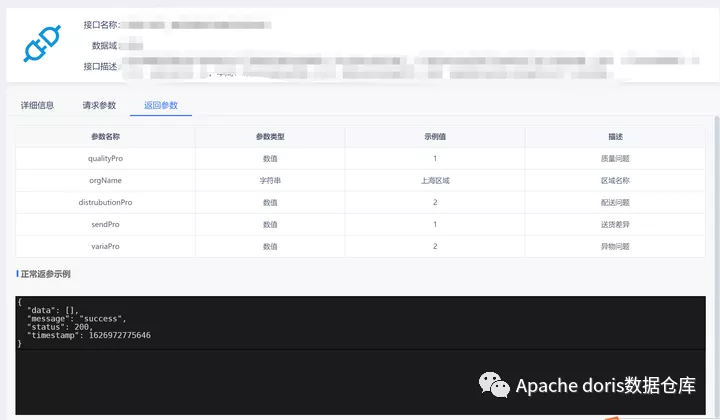Click the 字符串 type cell
Image resolution: width=720 pixels, height=420 pixels.
tap(269, 180)
